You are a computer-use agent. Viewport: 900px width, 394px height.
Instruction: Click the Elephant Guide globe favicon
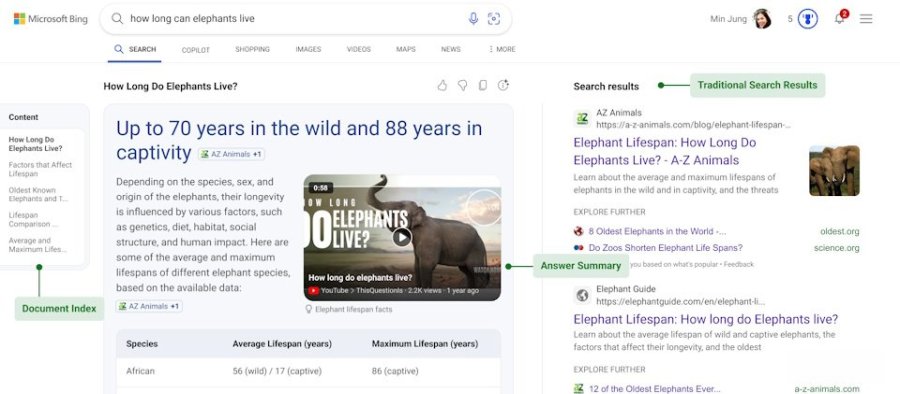coord(582,295)
